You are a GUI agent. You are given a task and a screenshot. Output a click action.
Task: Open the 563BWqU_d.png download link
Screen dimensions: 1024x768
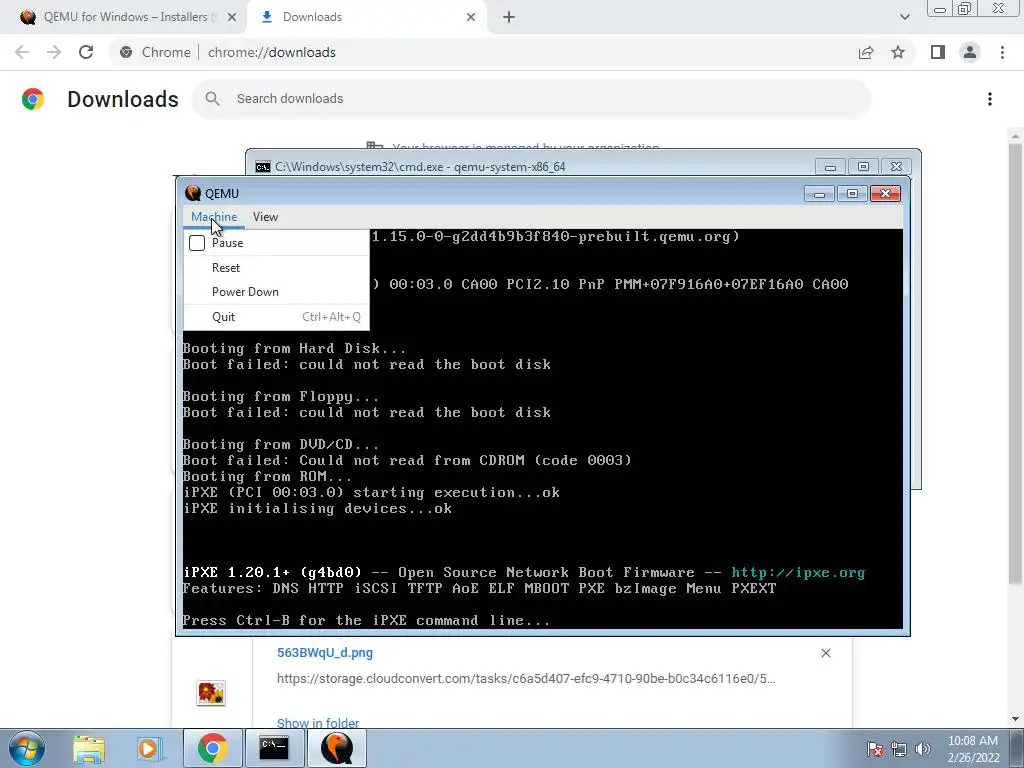[x=325, y=652]
